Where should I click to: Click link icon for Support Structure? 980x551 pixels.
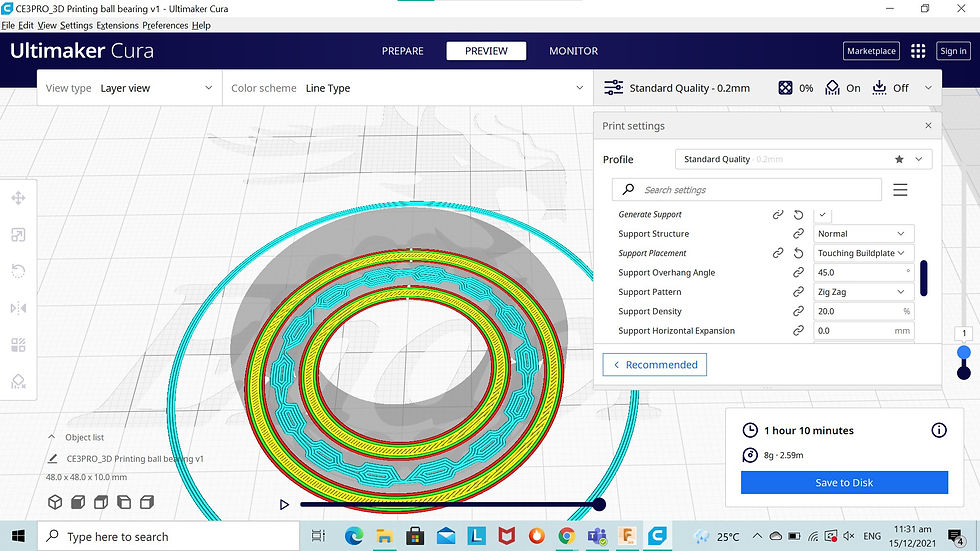[798, 234]
